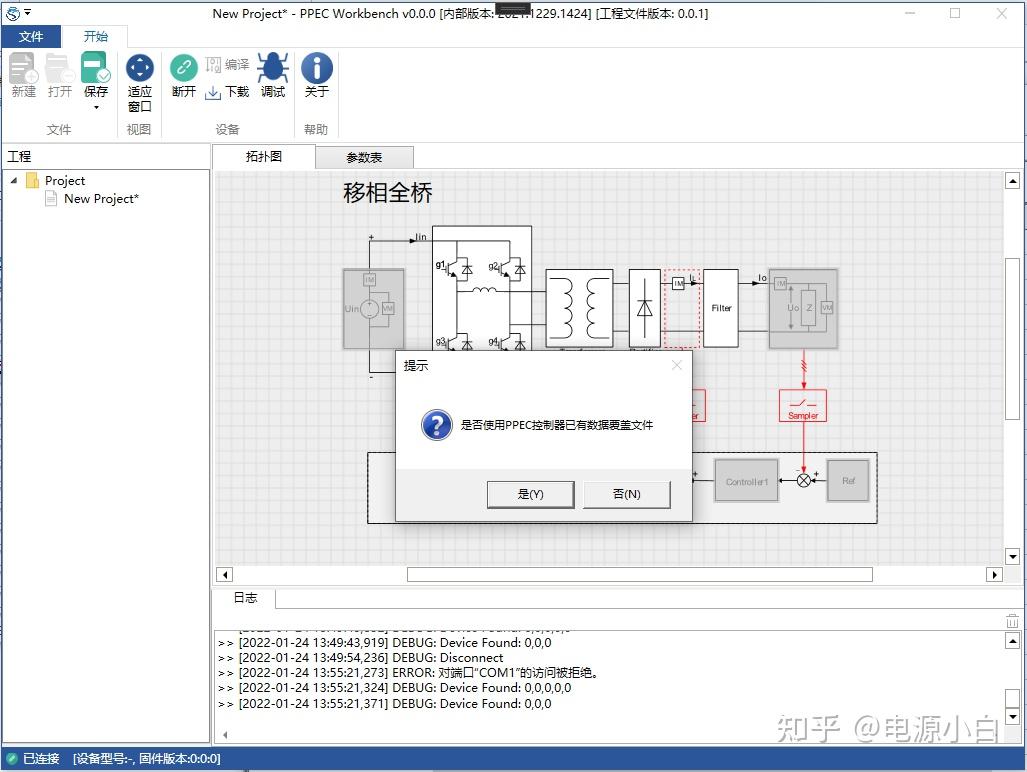Image resolution: width=1027 pixels, height=772 pixels.
Task: Click the 已连接 connection status icon
Action: 12,759
